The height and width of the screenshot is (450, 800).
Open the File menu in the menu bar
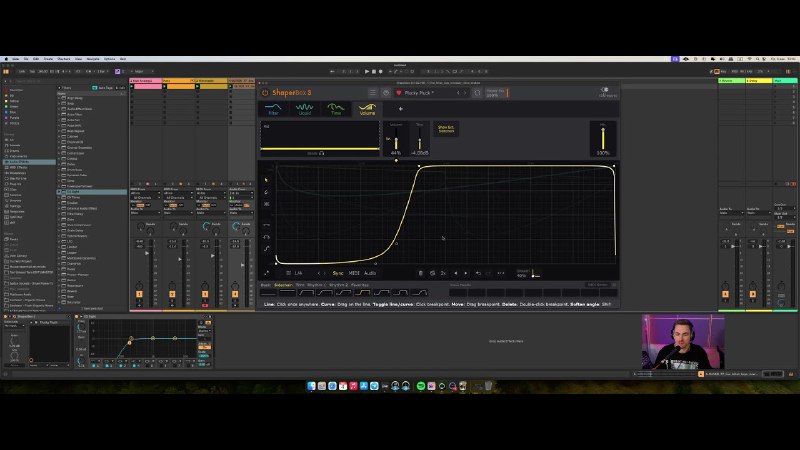coord(26,59)
